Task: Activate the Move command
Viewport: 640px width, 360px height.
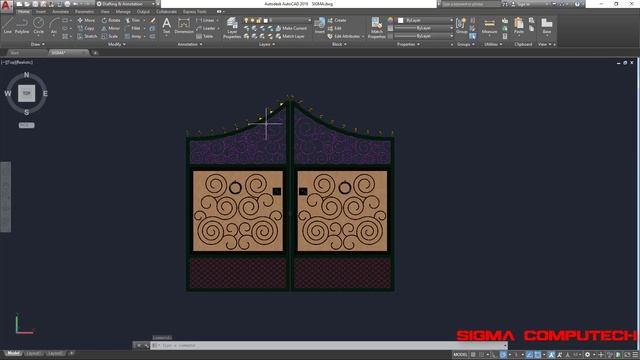Action: (x=86, y=20)
